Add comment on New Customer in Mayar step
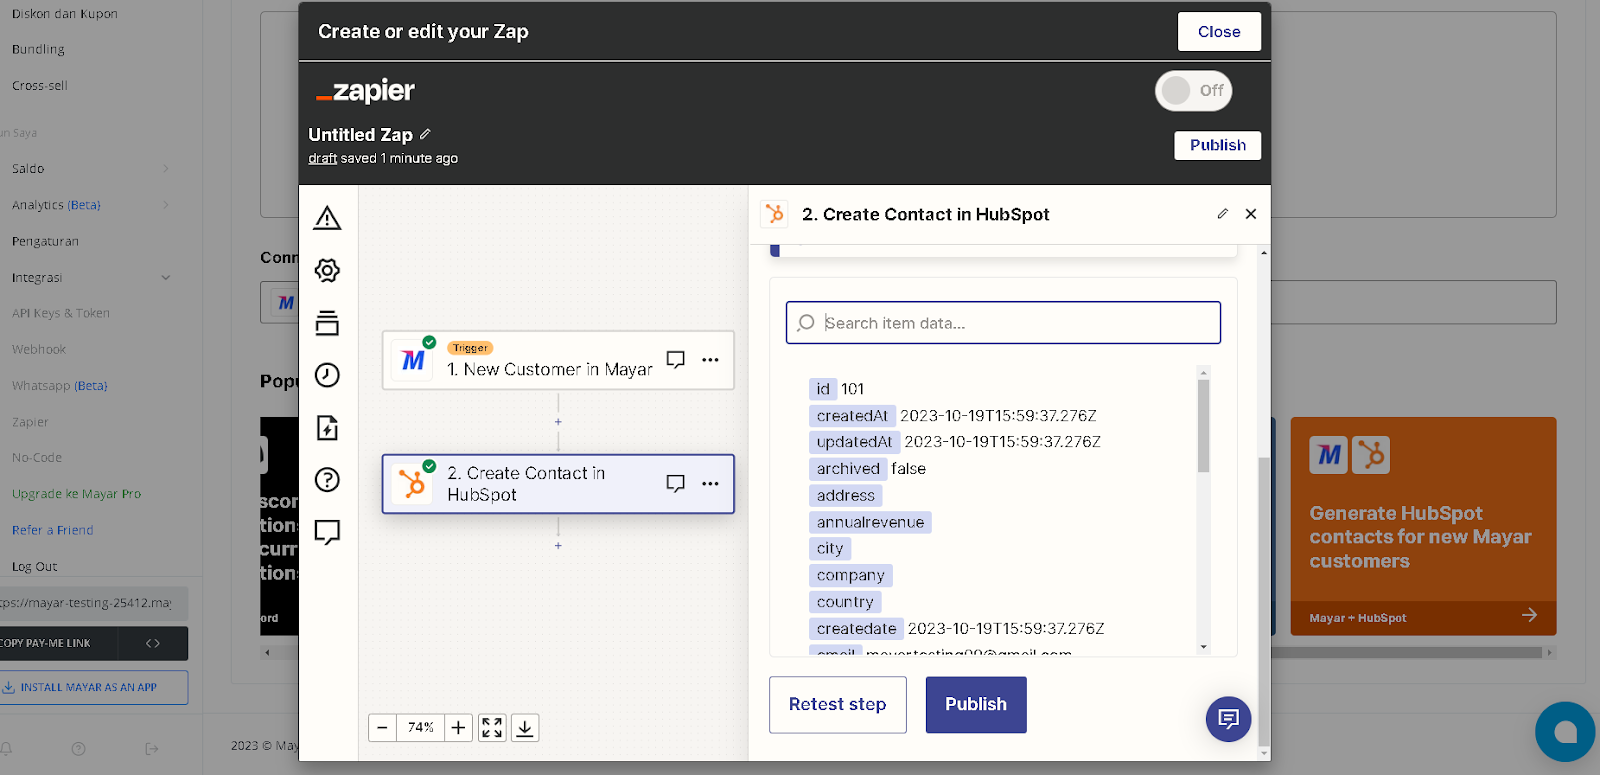1600x775 pixels. (676, 359)
